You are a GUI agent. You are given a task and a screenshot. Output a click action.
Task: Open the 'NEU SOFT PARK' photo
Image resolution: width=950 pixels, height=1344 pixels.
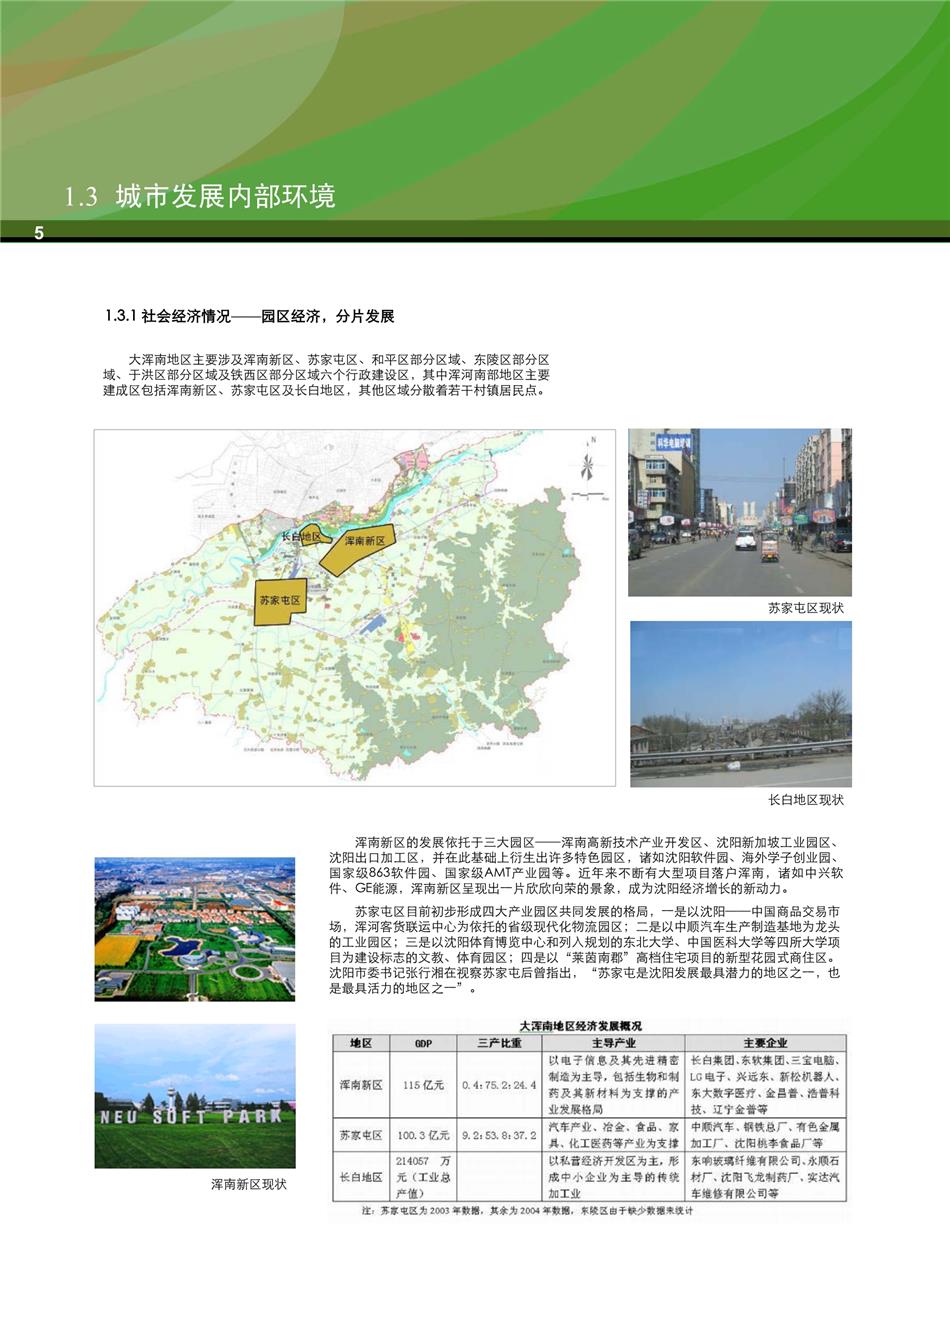click(x=195, y=1096)
